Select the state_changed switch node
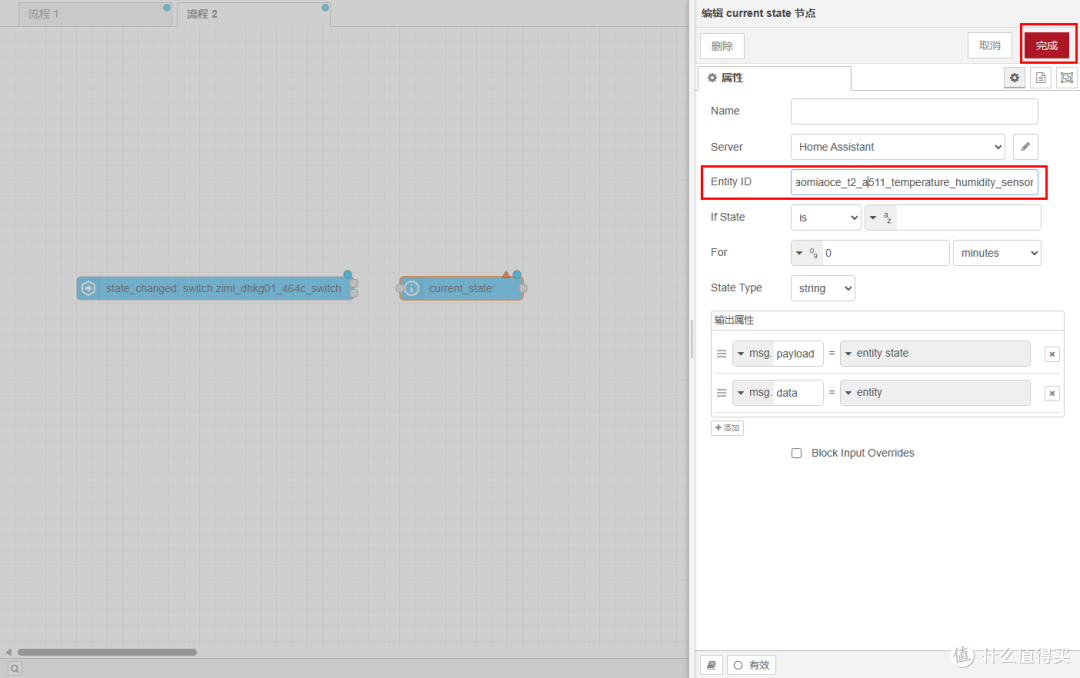The width and height of the screenshot is (1080, 678). 216,288
